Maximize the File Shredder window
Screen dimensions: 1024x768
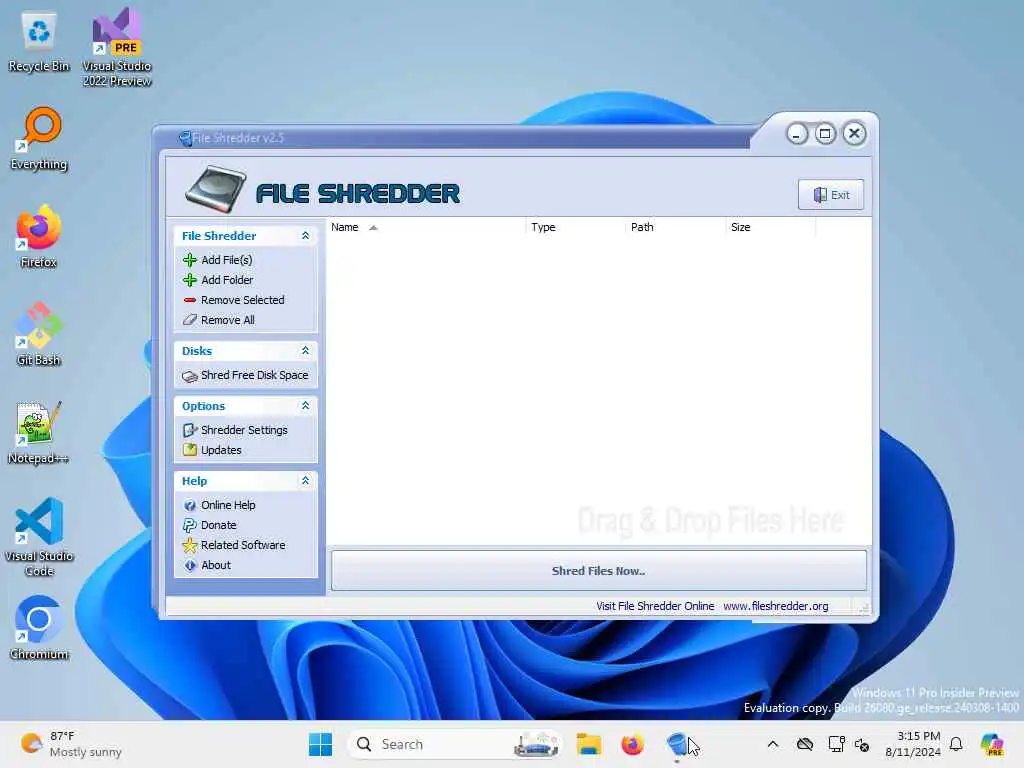(x=825, y=134)
